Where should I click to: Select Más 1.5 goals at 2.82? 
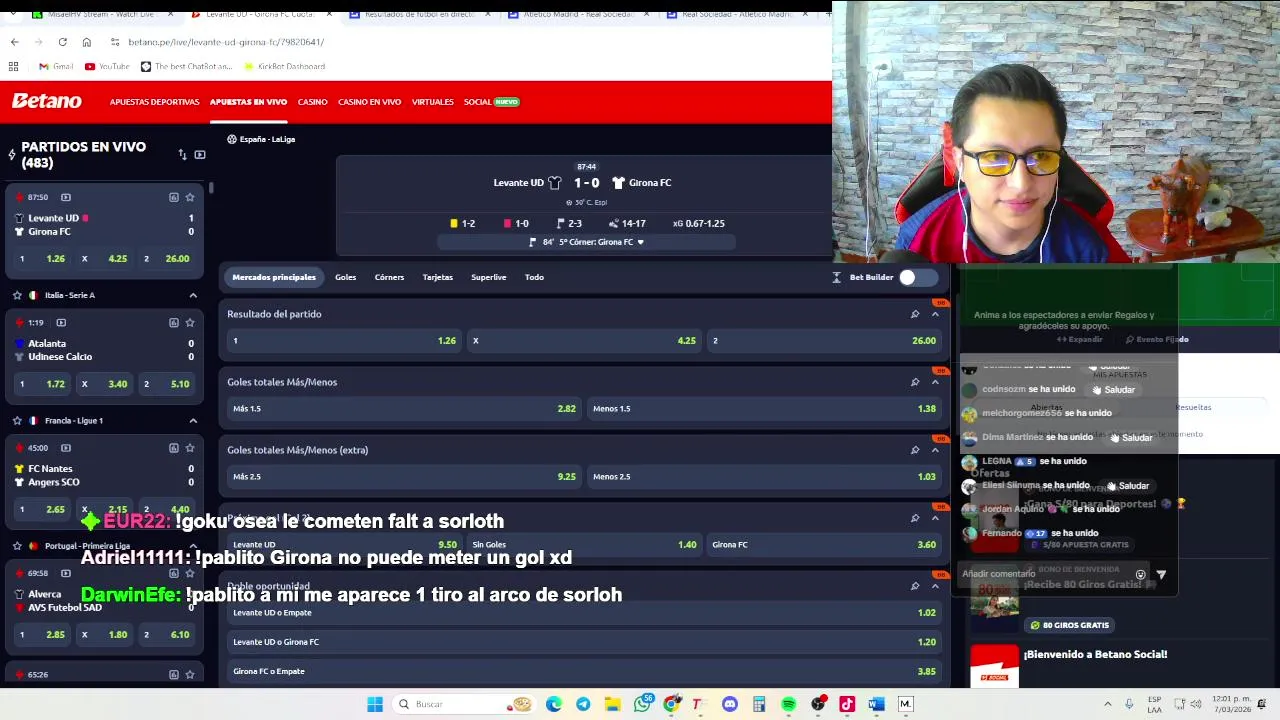tap(404, 409)
